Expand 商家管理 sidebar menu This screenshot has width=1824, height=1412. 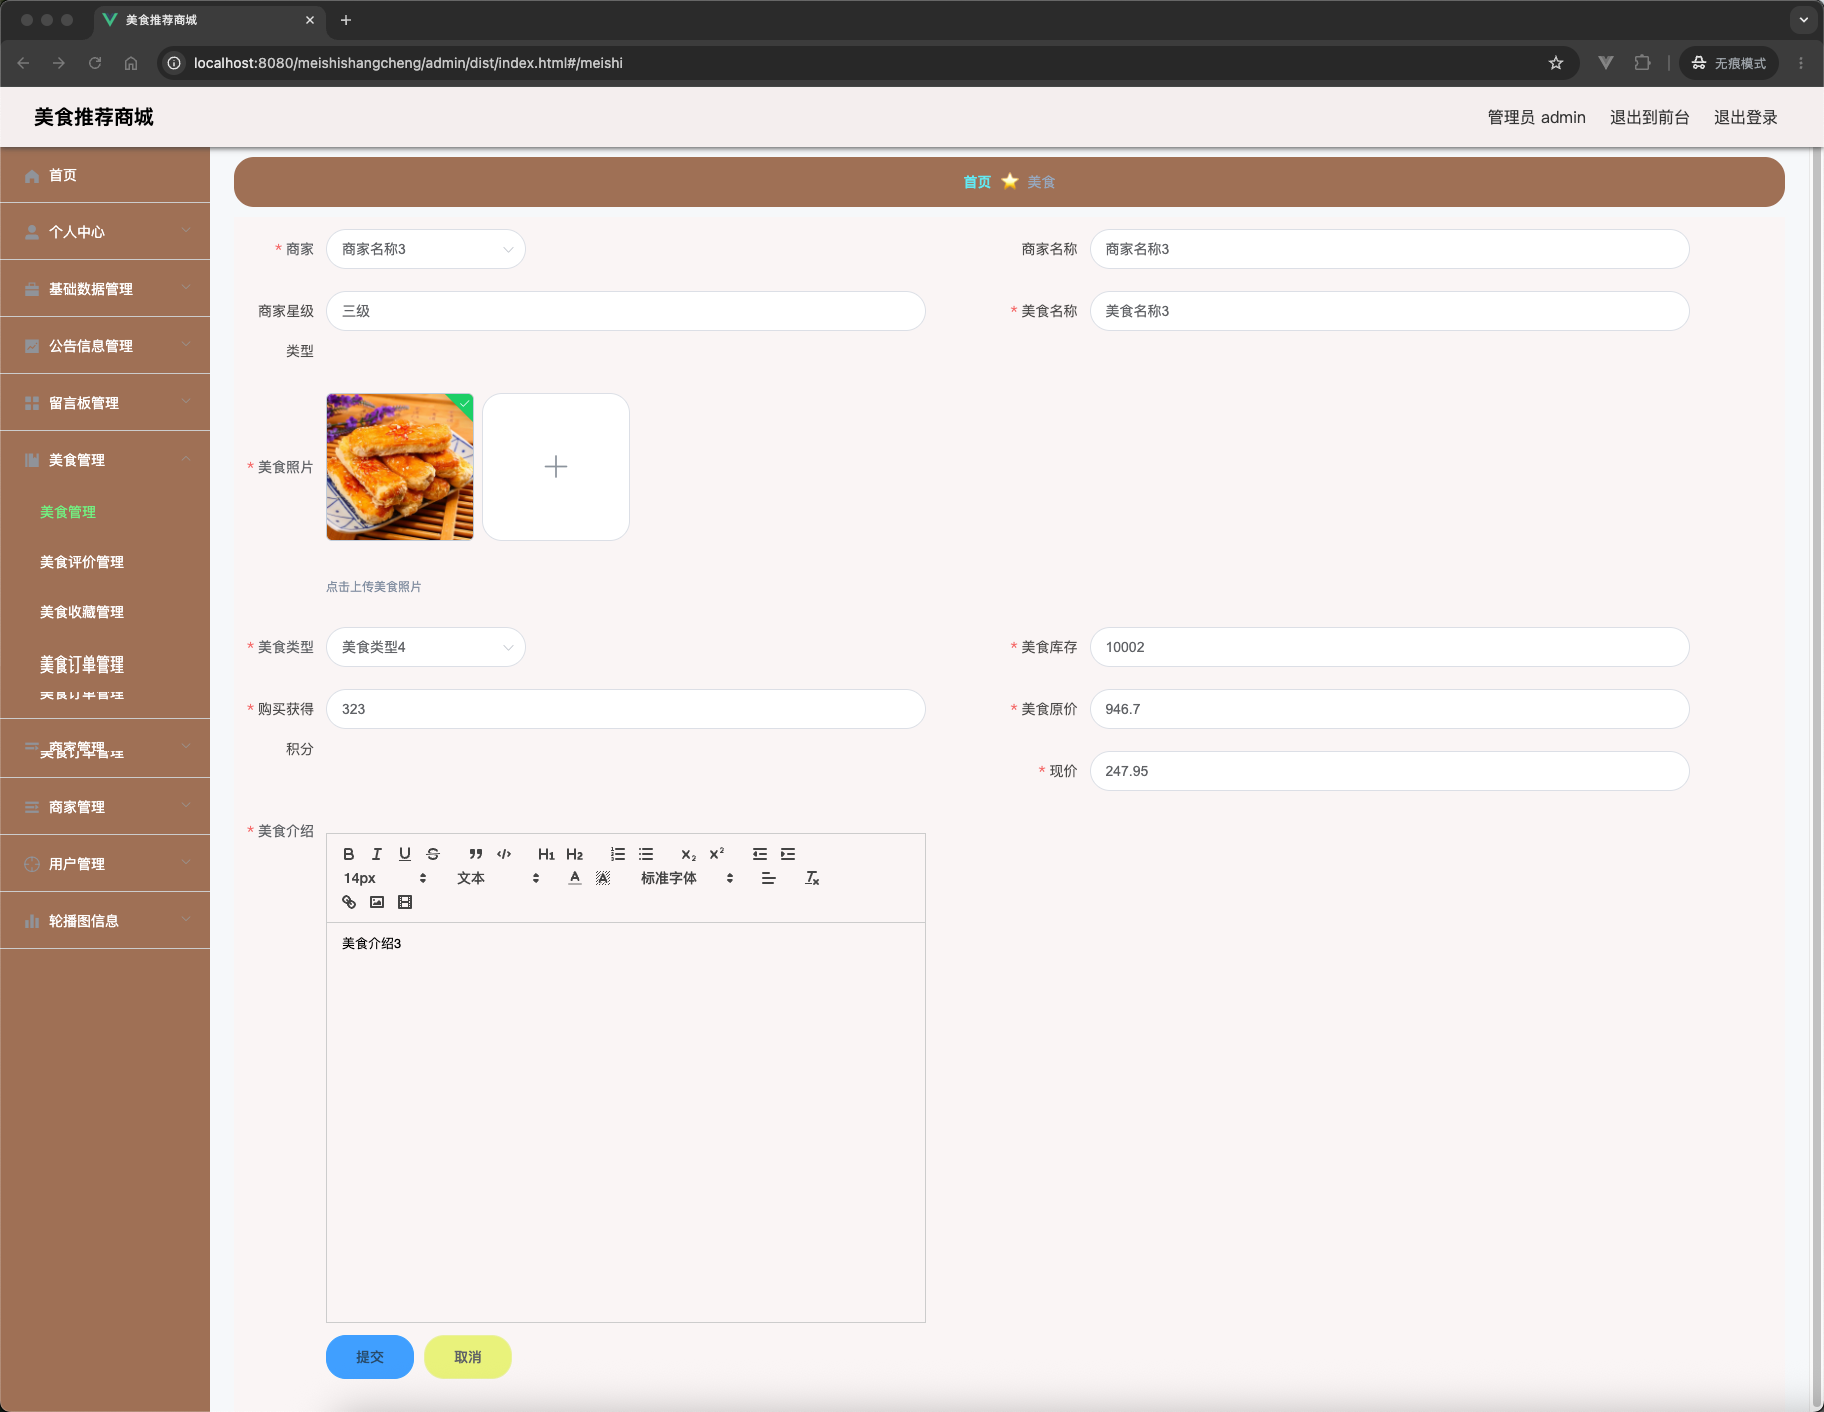(x=105, y=806)
